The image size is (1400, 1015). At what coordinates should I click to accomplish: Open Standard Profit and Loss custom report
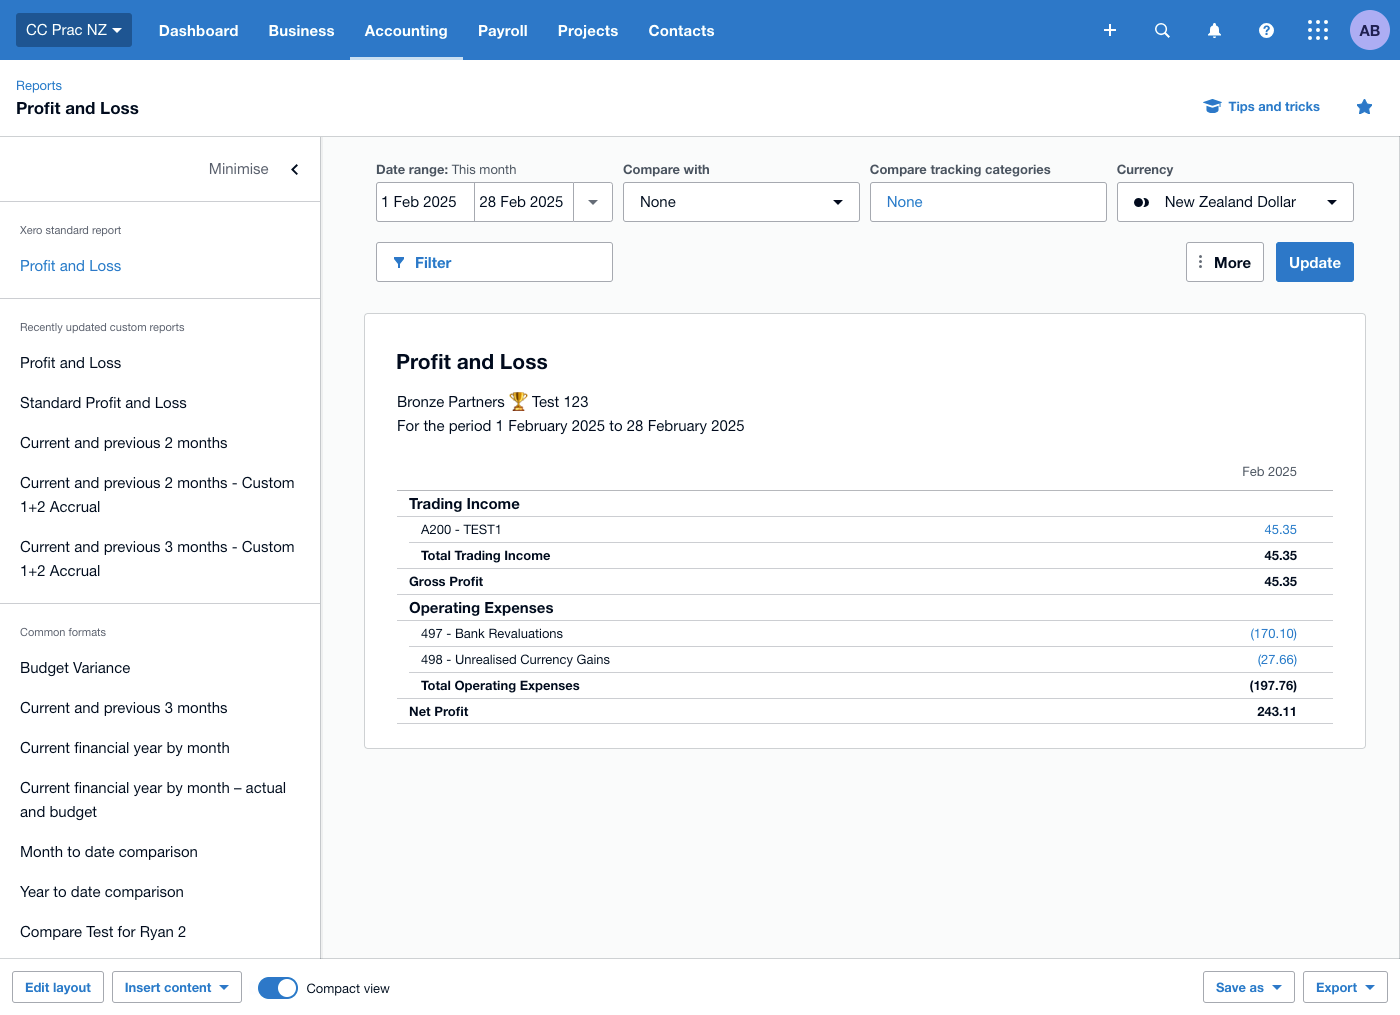pos(104,403)
